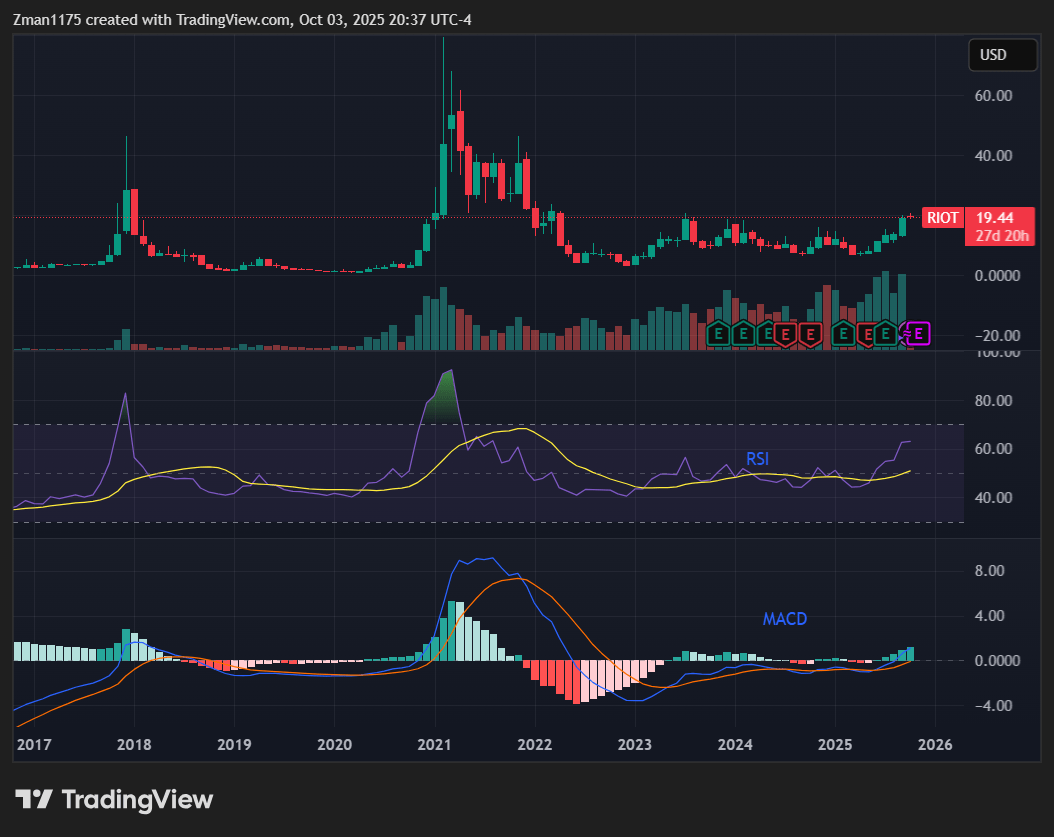Select the red earnings badge between green ones

pyautogui.click(x=866, y=334)
